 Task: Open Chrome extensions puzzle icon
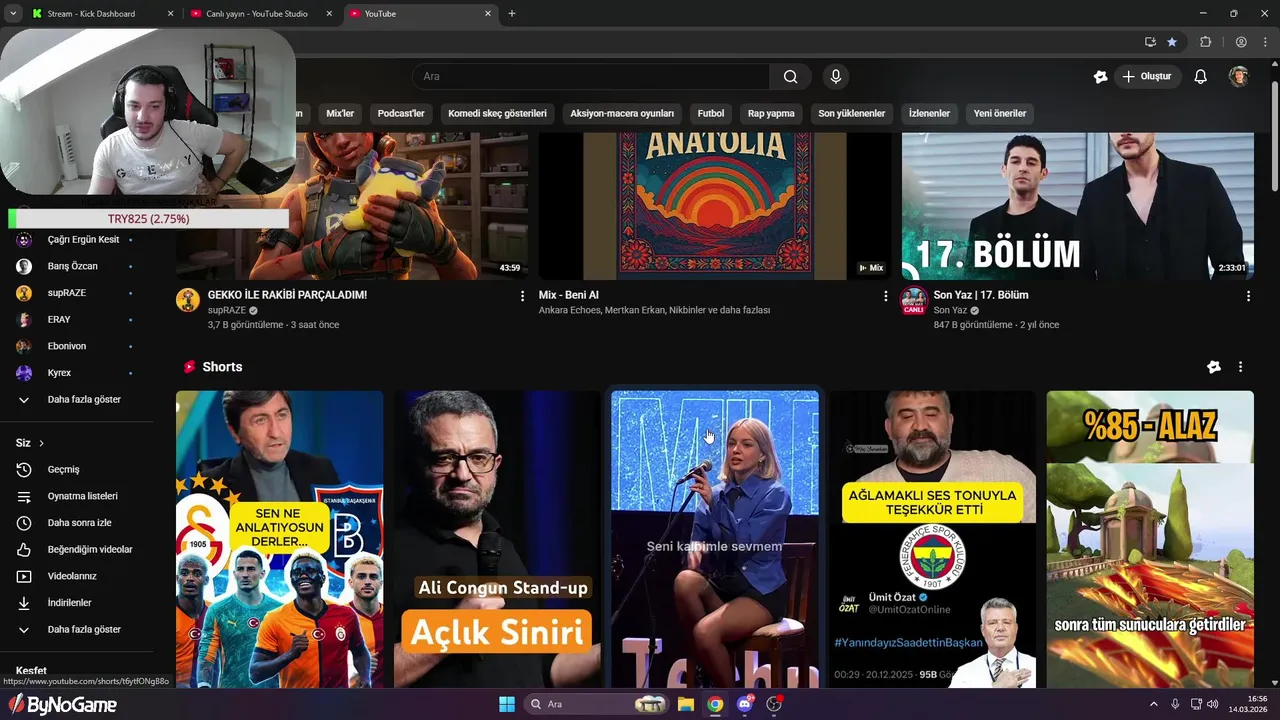click(1205, 42)
